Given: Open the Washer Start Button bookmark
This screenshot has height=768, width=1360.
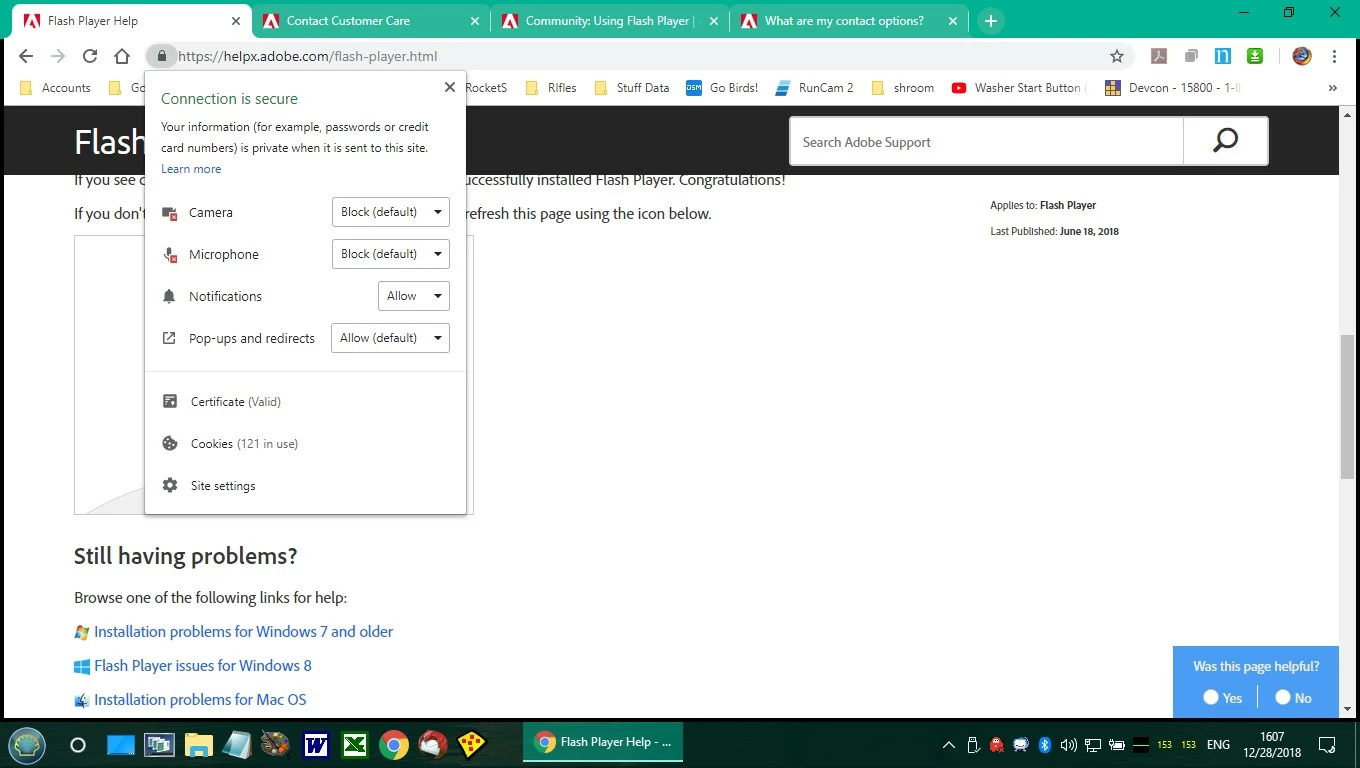Looking at the screenshot, I should coord(1018,88).
